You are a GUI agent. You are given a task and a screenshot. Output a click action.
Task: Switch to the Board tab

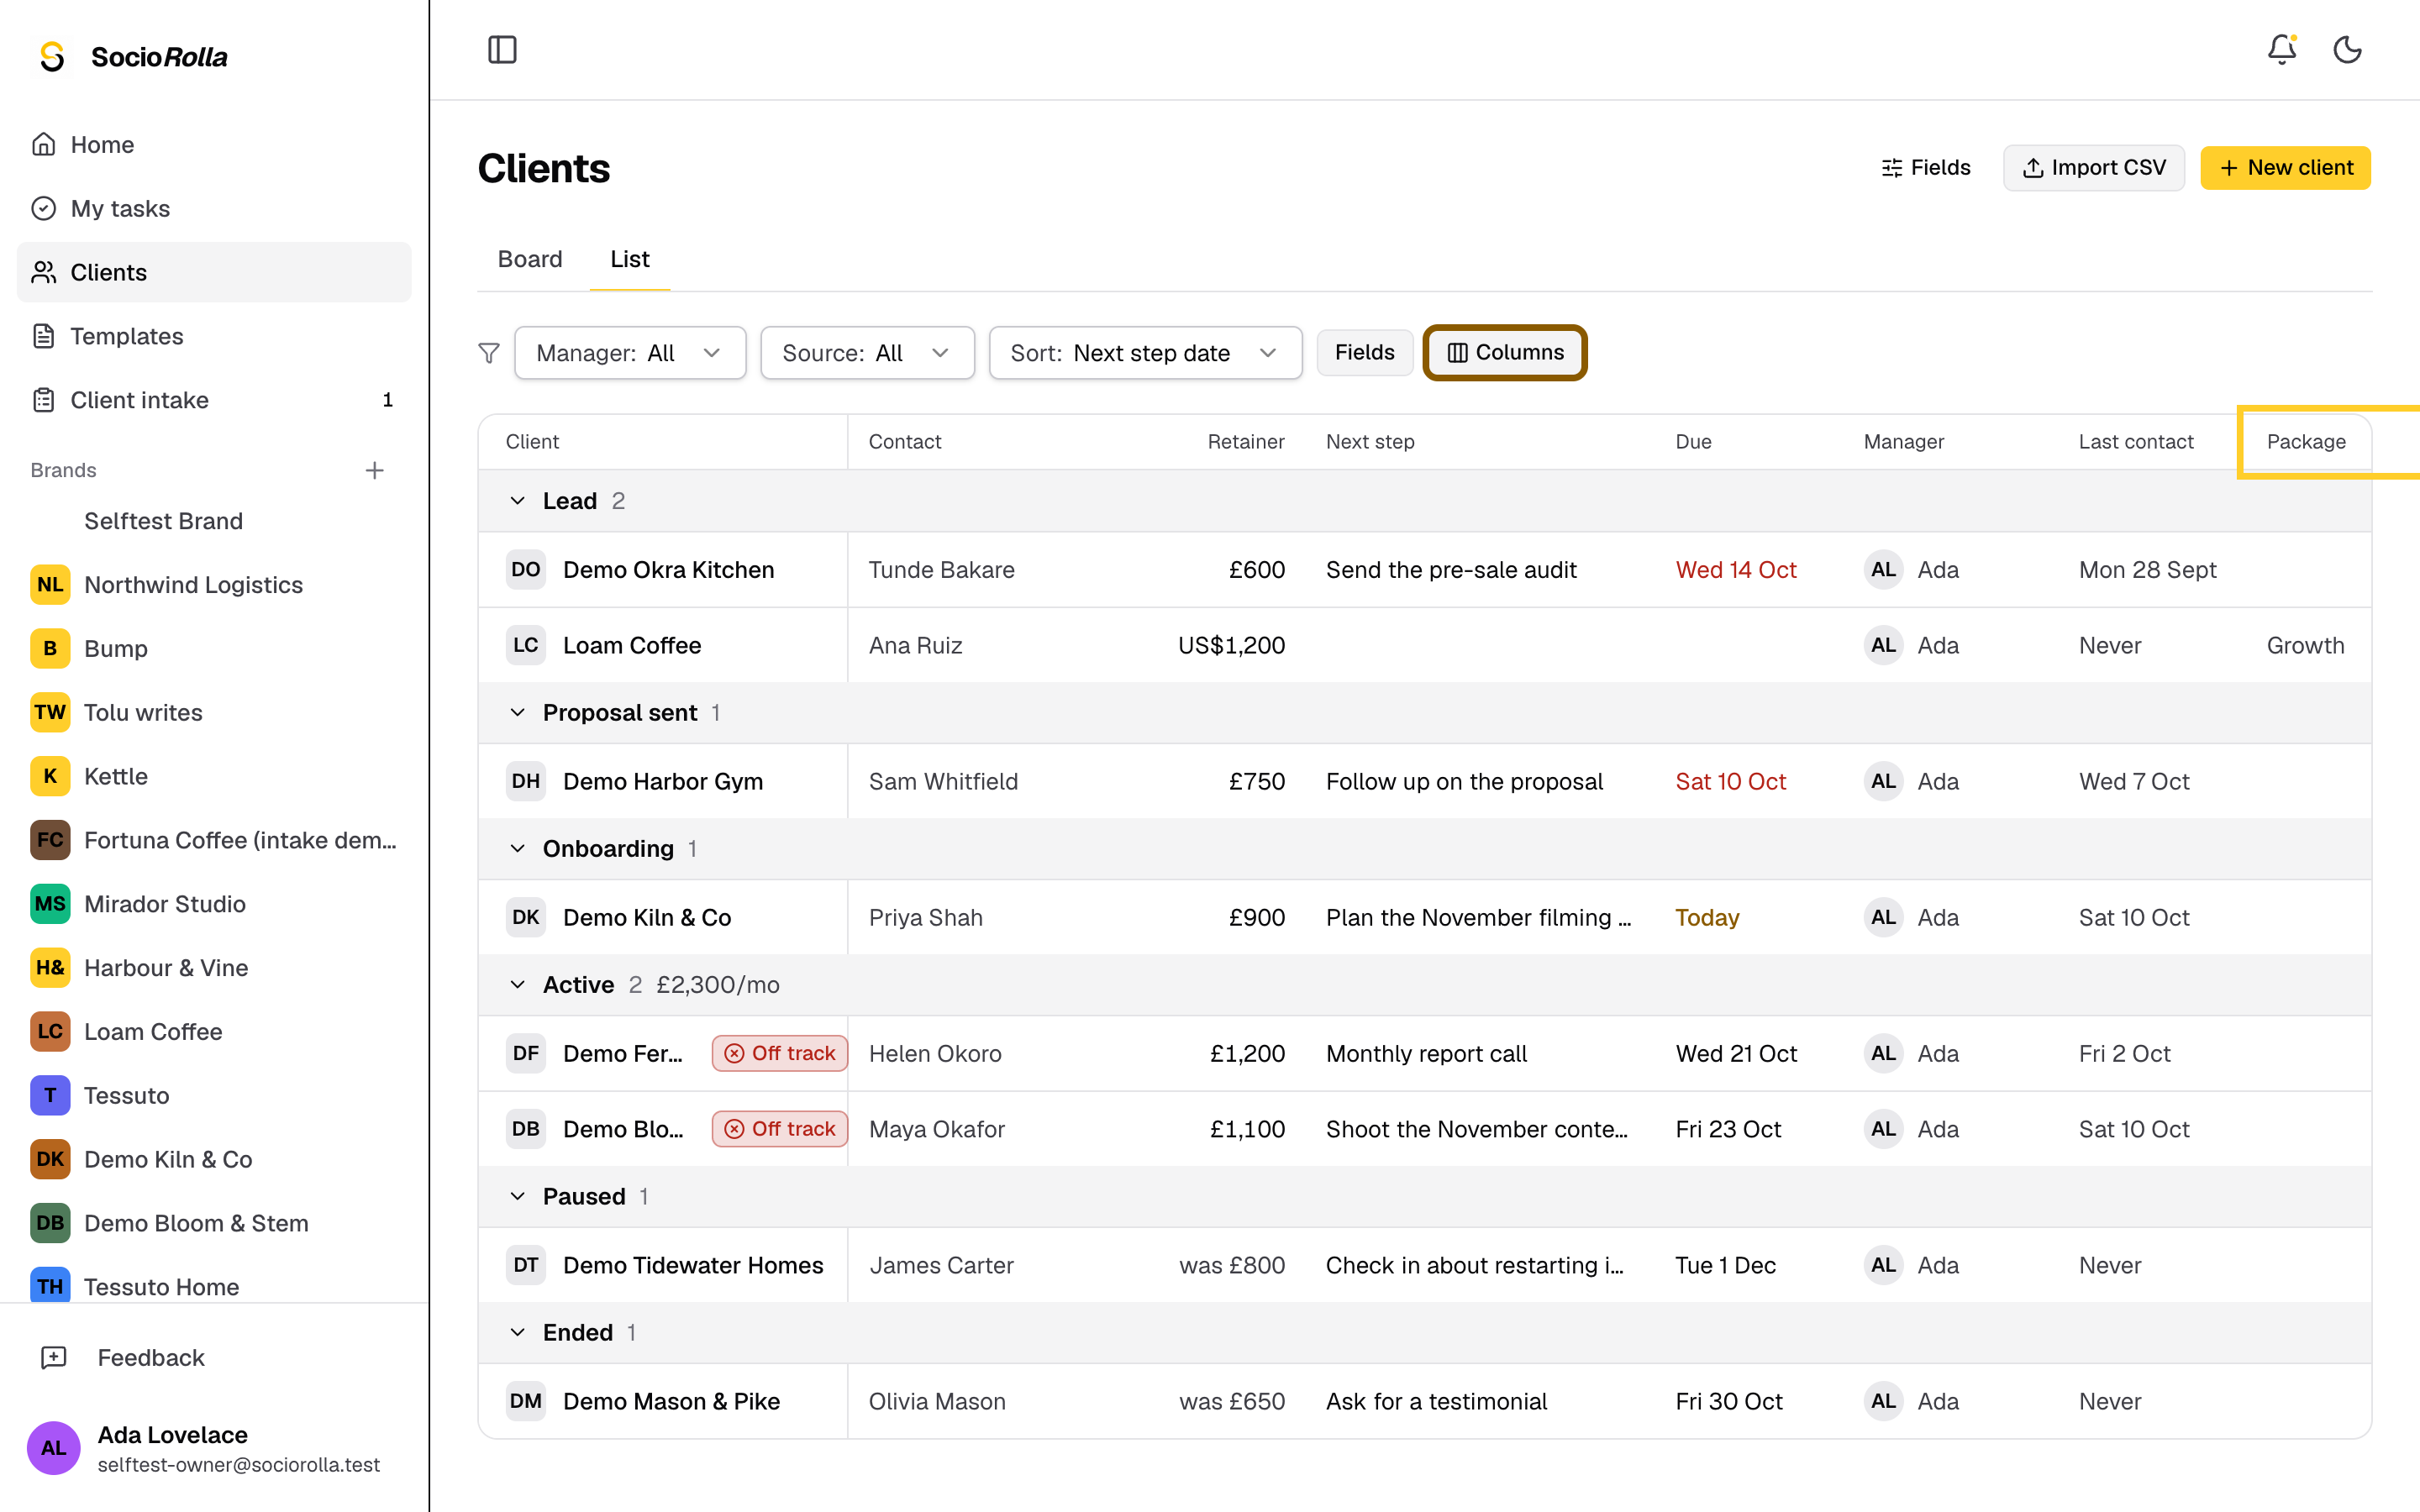click(530, 259)
